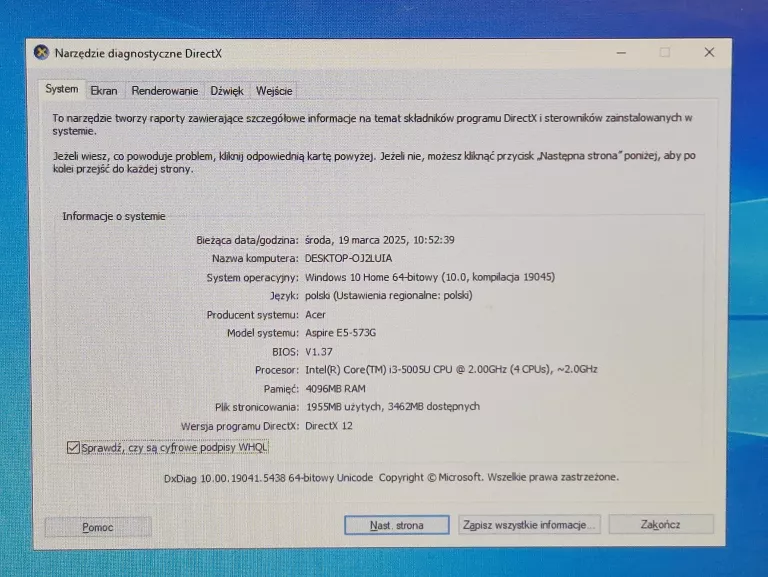
Task: Go to the next page with Nast. strona
Action: pyautogui.click(x=397, y=525)
